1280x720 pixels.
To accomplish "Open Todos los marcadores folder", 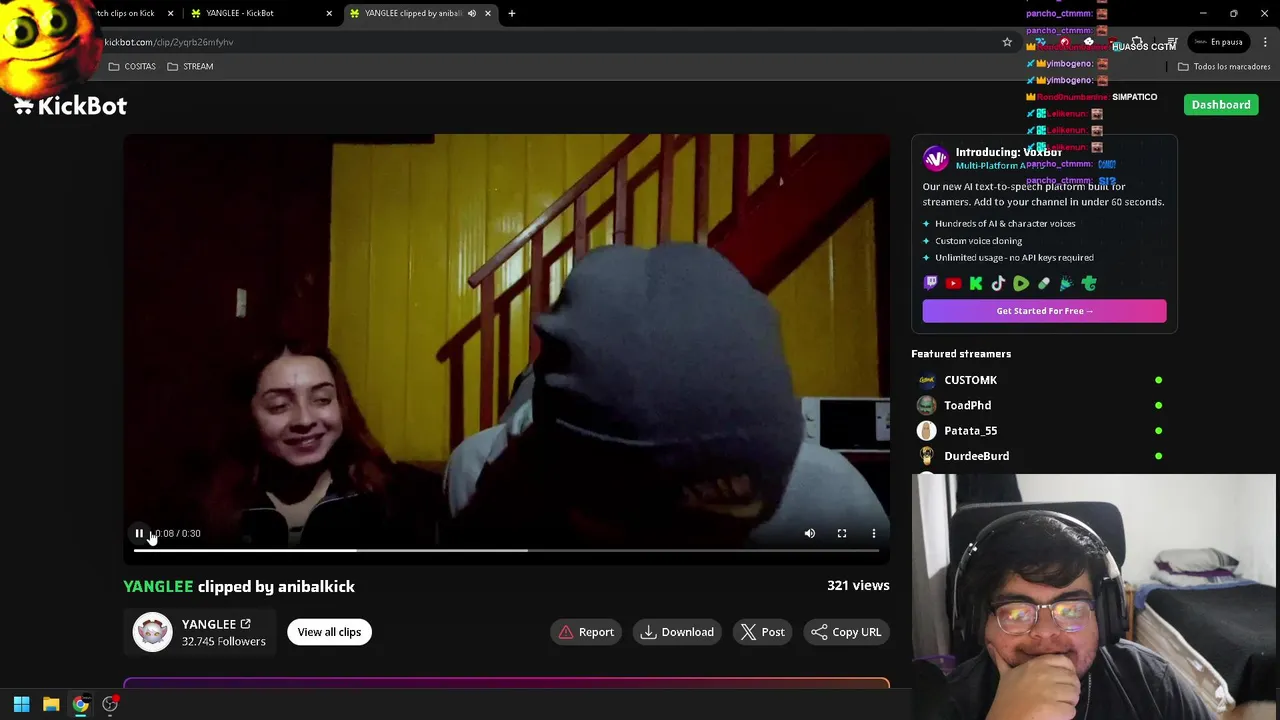I will point(1224,67).
